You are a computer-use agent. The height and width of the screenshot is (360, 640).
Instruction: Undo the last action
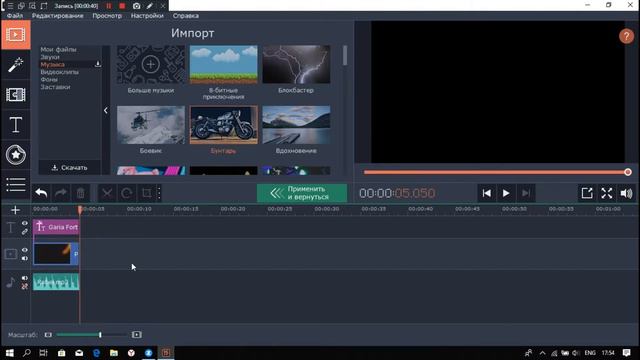[41, 193]
